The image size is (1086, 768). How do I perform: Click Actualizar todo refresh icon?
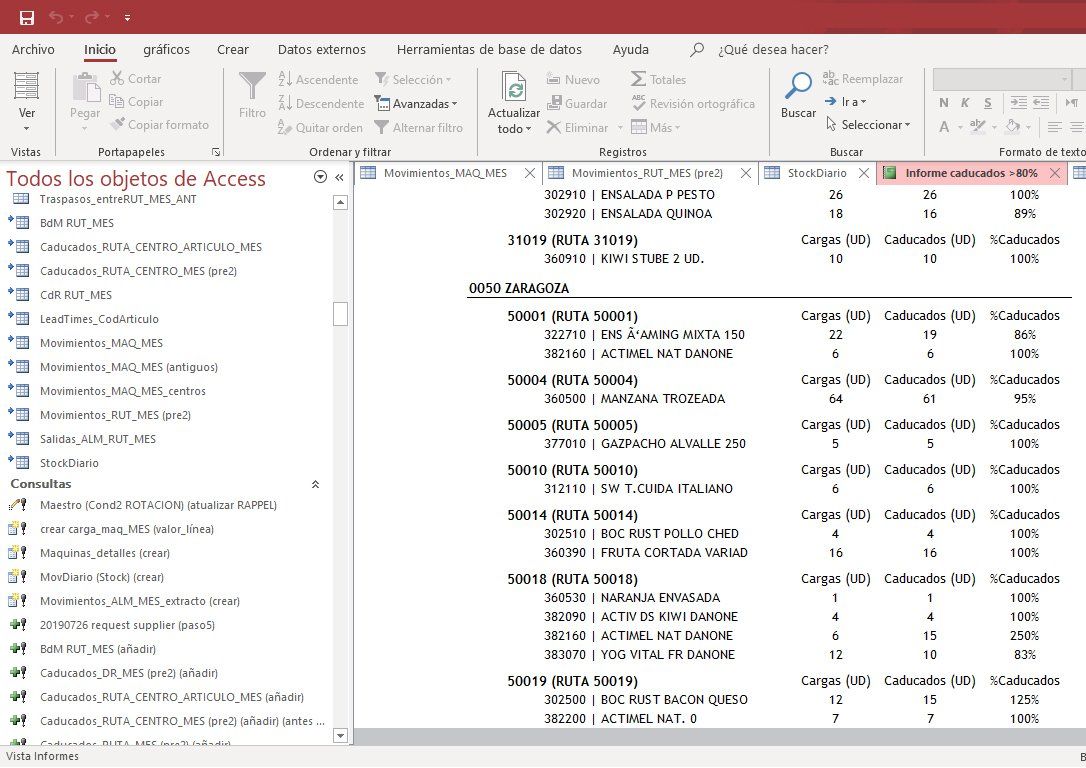513,88
